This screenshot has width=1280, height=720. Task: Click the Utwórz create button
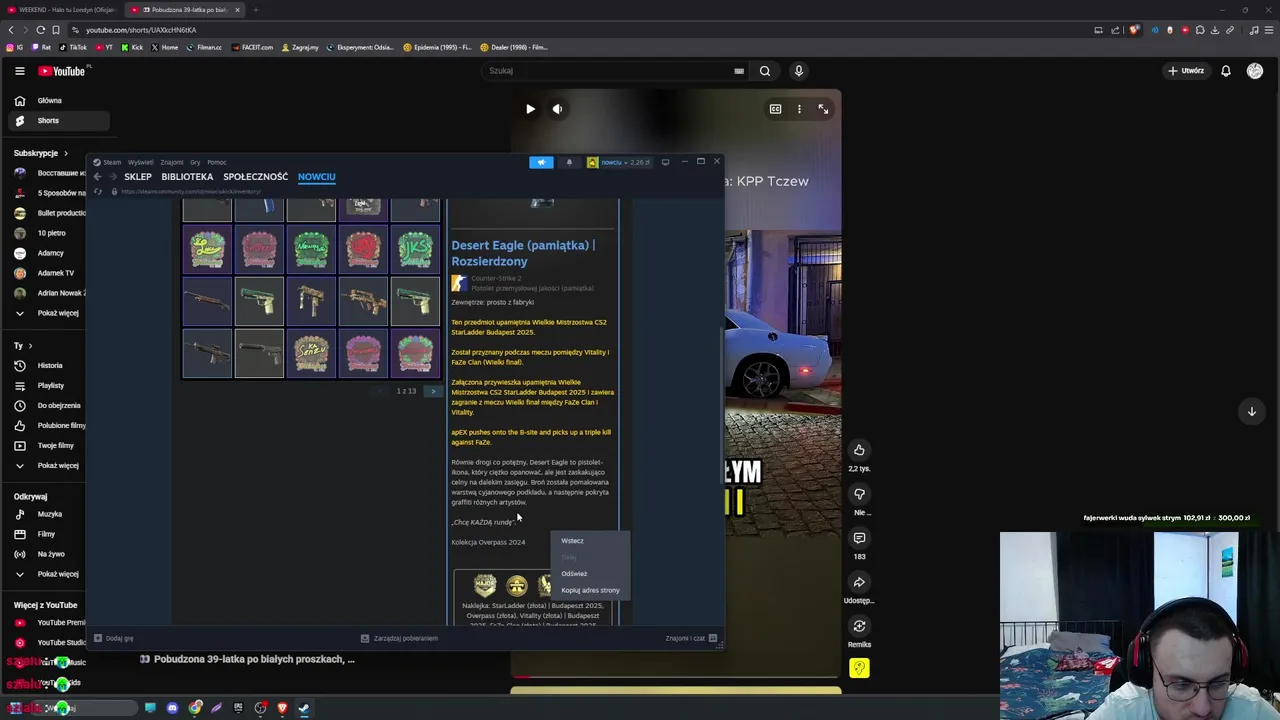pos(1185,71)
